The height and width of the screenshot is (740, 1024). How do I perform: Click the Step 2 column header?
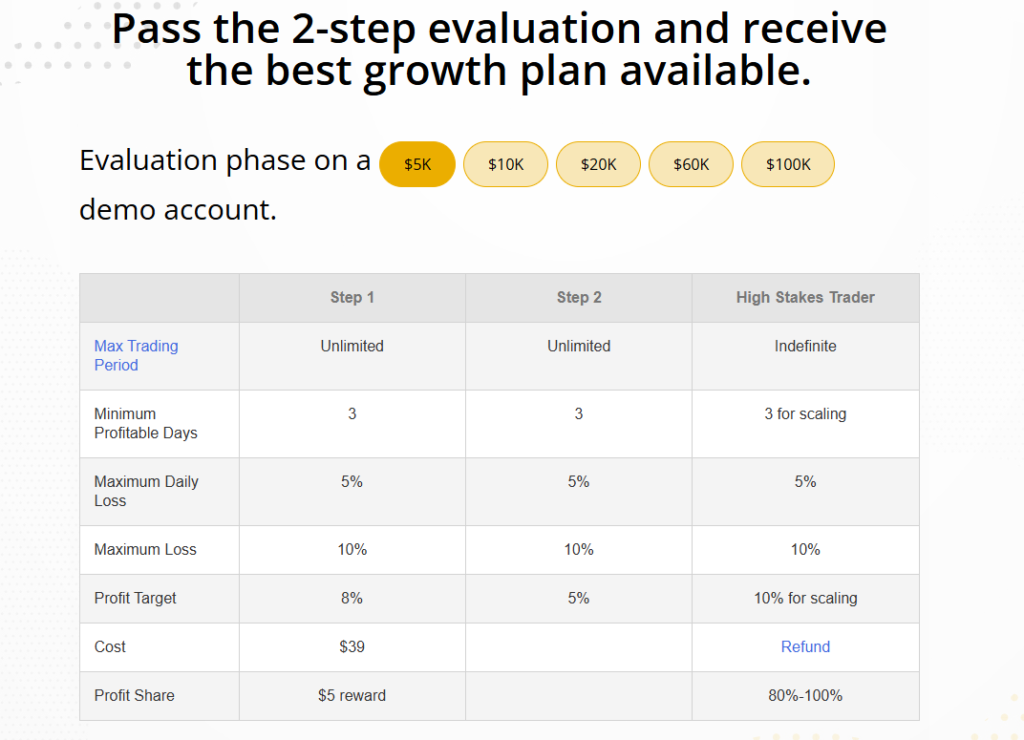(x=579, y=298)
